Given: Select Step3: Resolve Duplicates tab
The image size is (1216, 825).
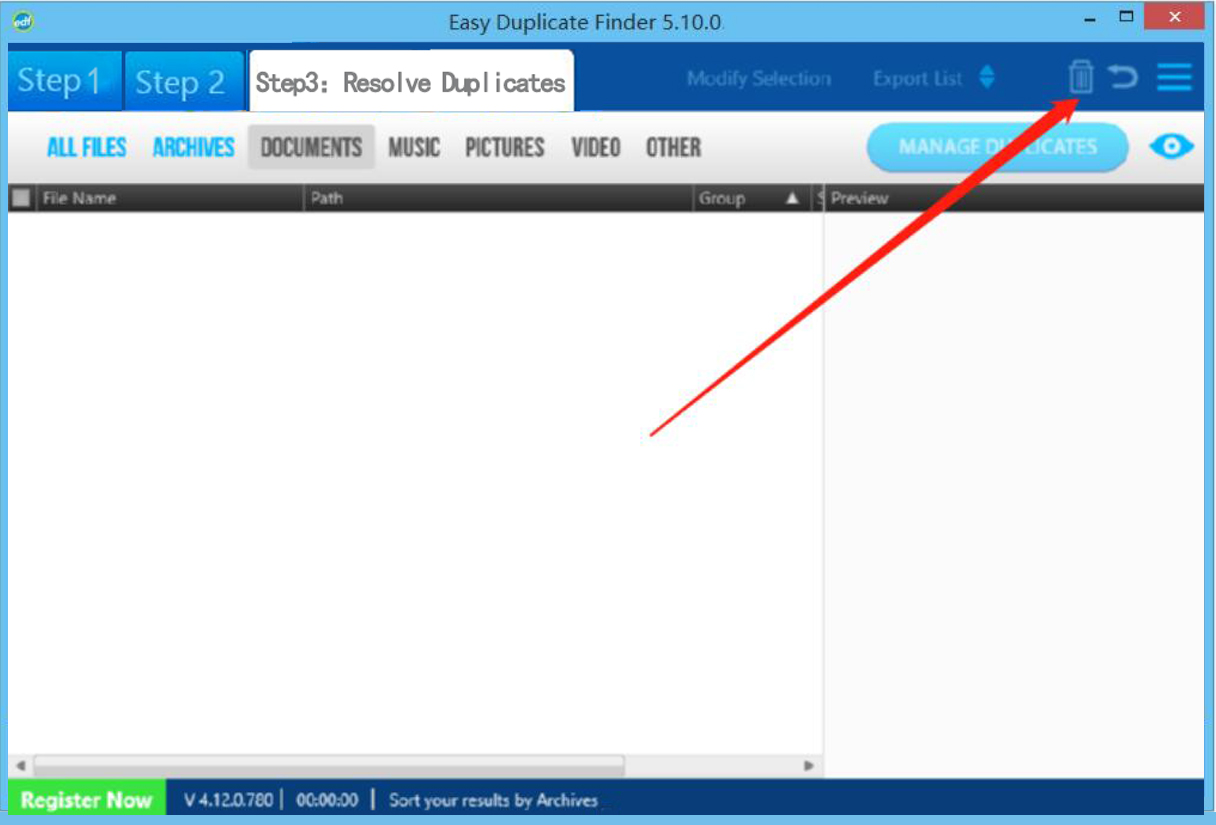Looking at the screenshot, I should tap(411, 81).
